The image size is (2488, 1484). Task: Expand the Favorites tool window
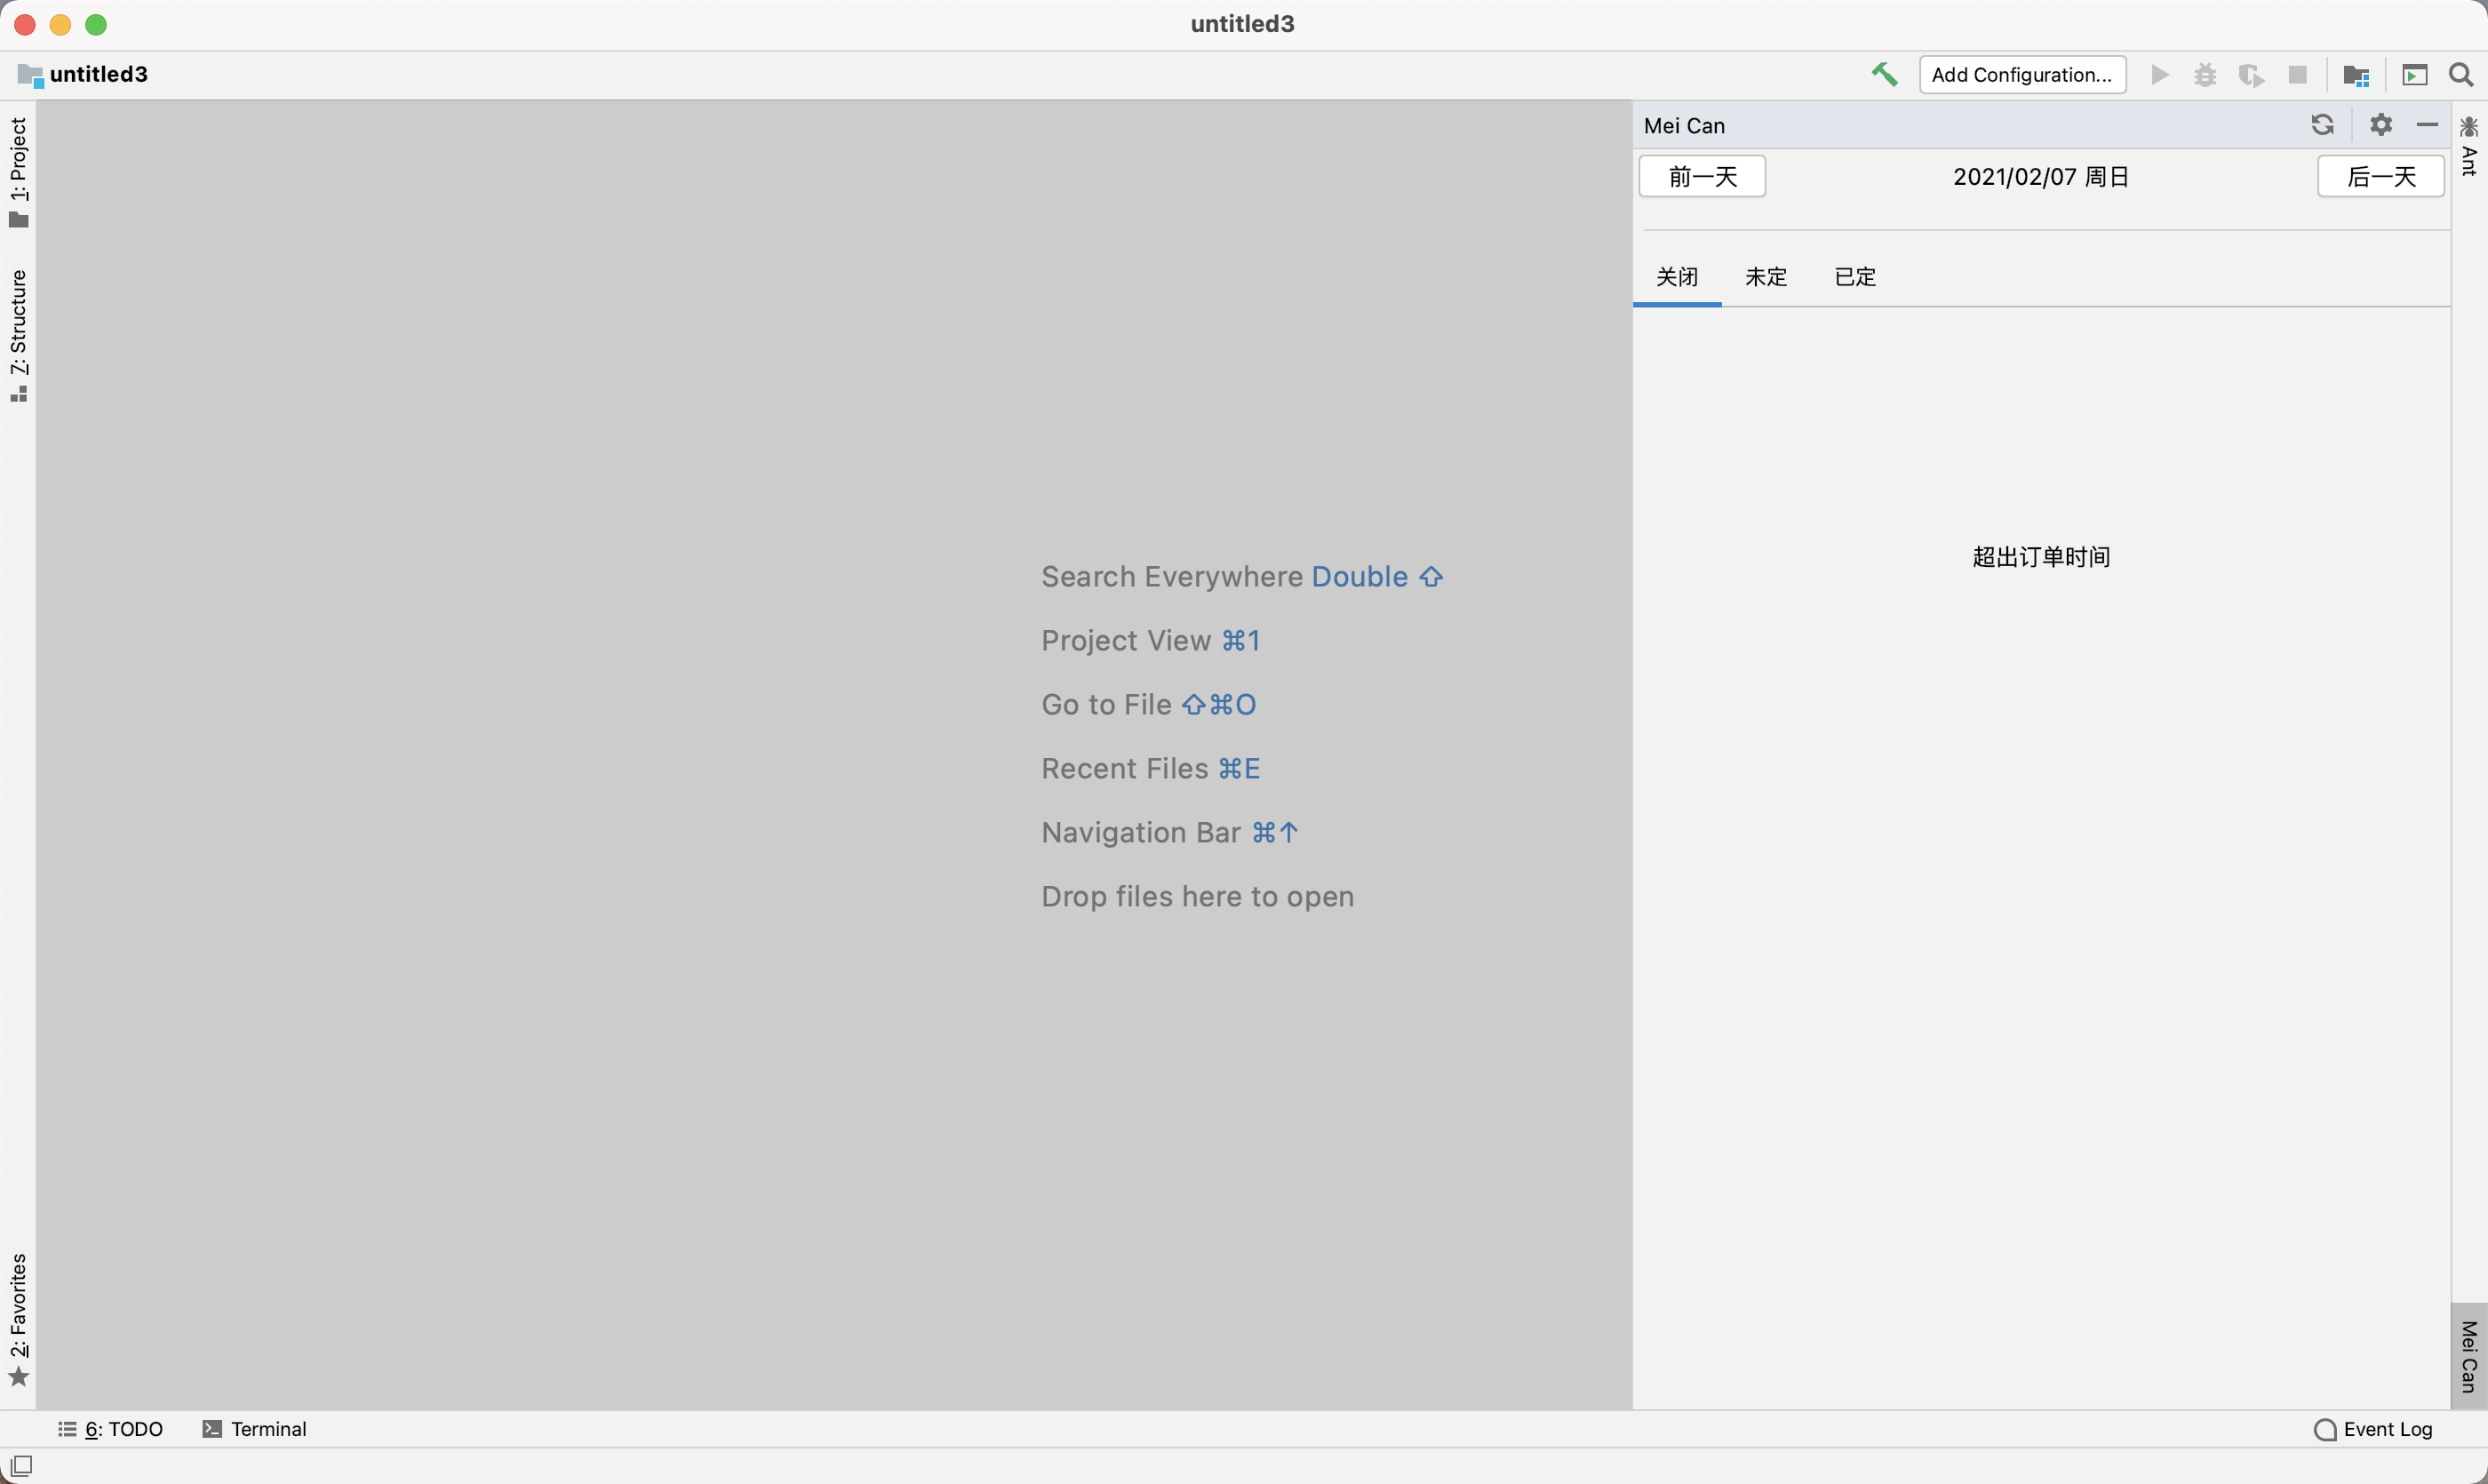18,1320
